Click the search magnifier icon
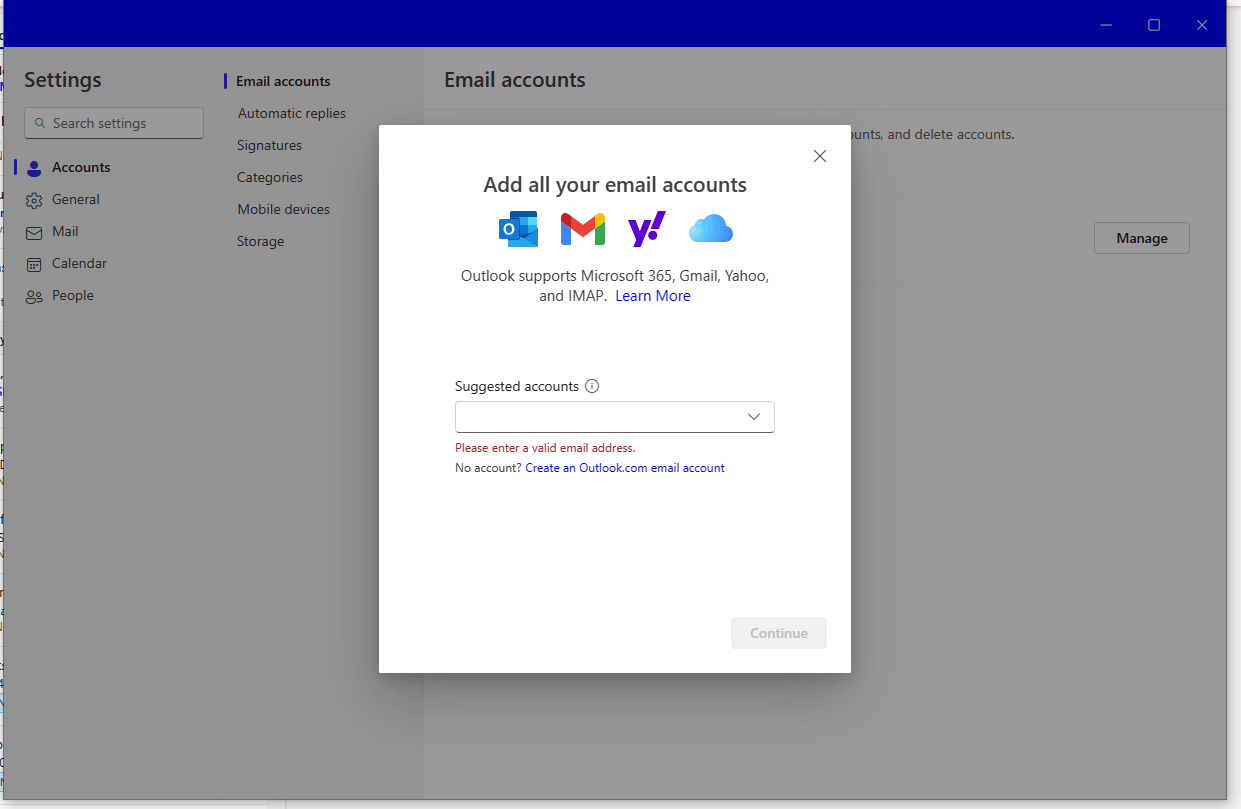 click(40, 123)
